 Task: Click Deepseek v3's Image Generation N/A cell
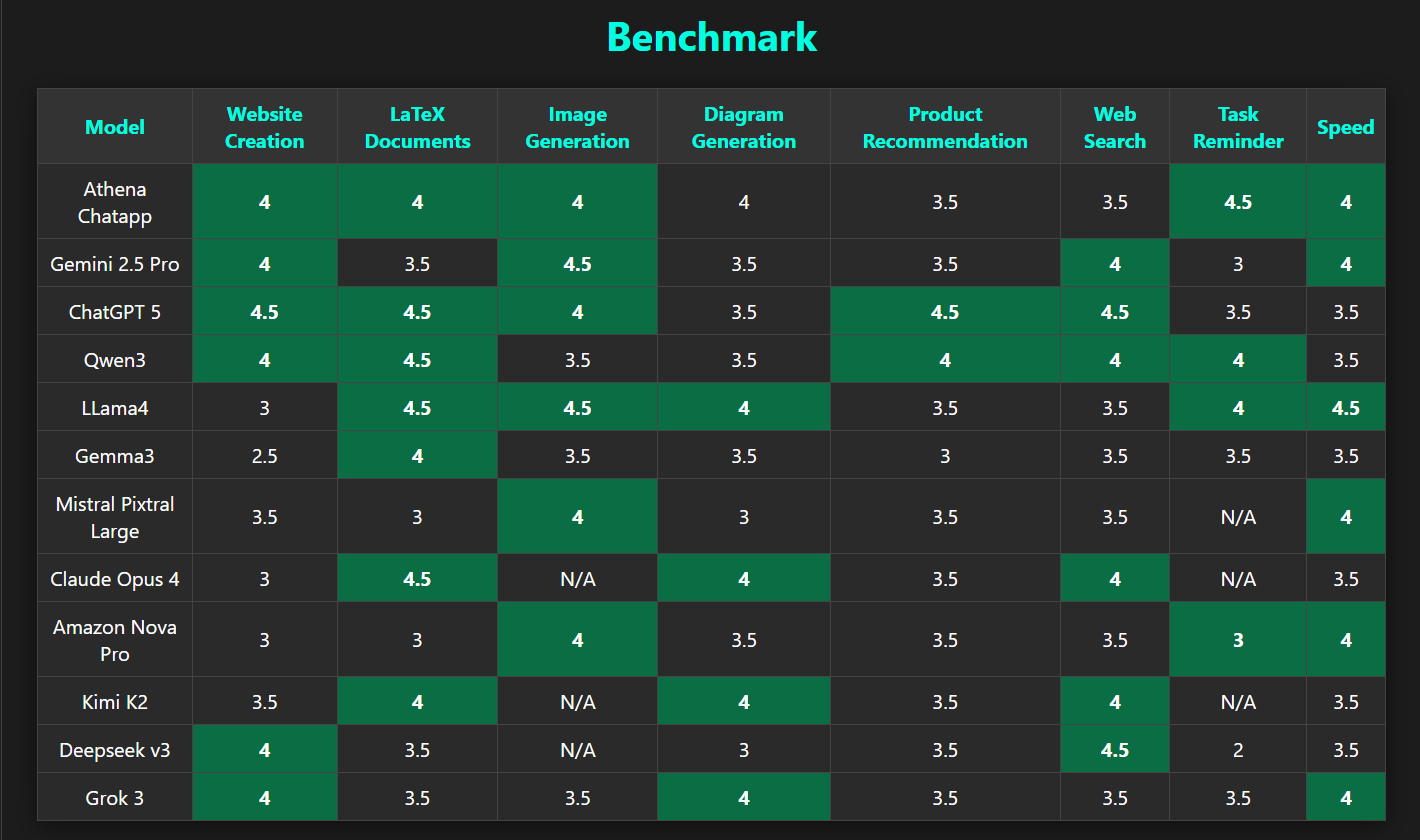[578, 750]
